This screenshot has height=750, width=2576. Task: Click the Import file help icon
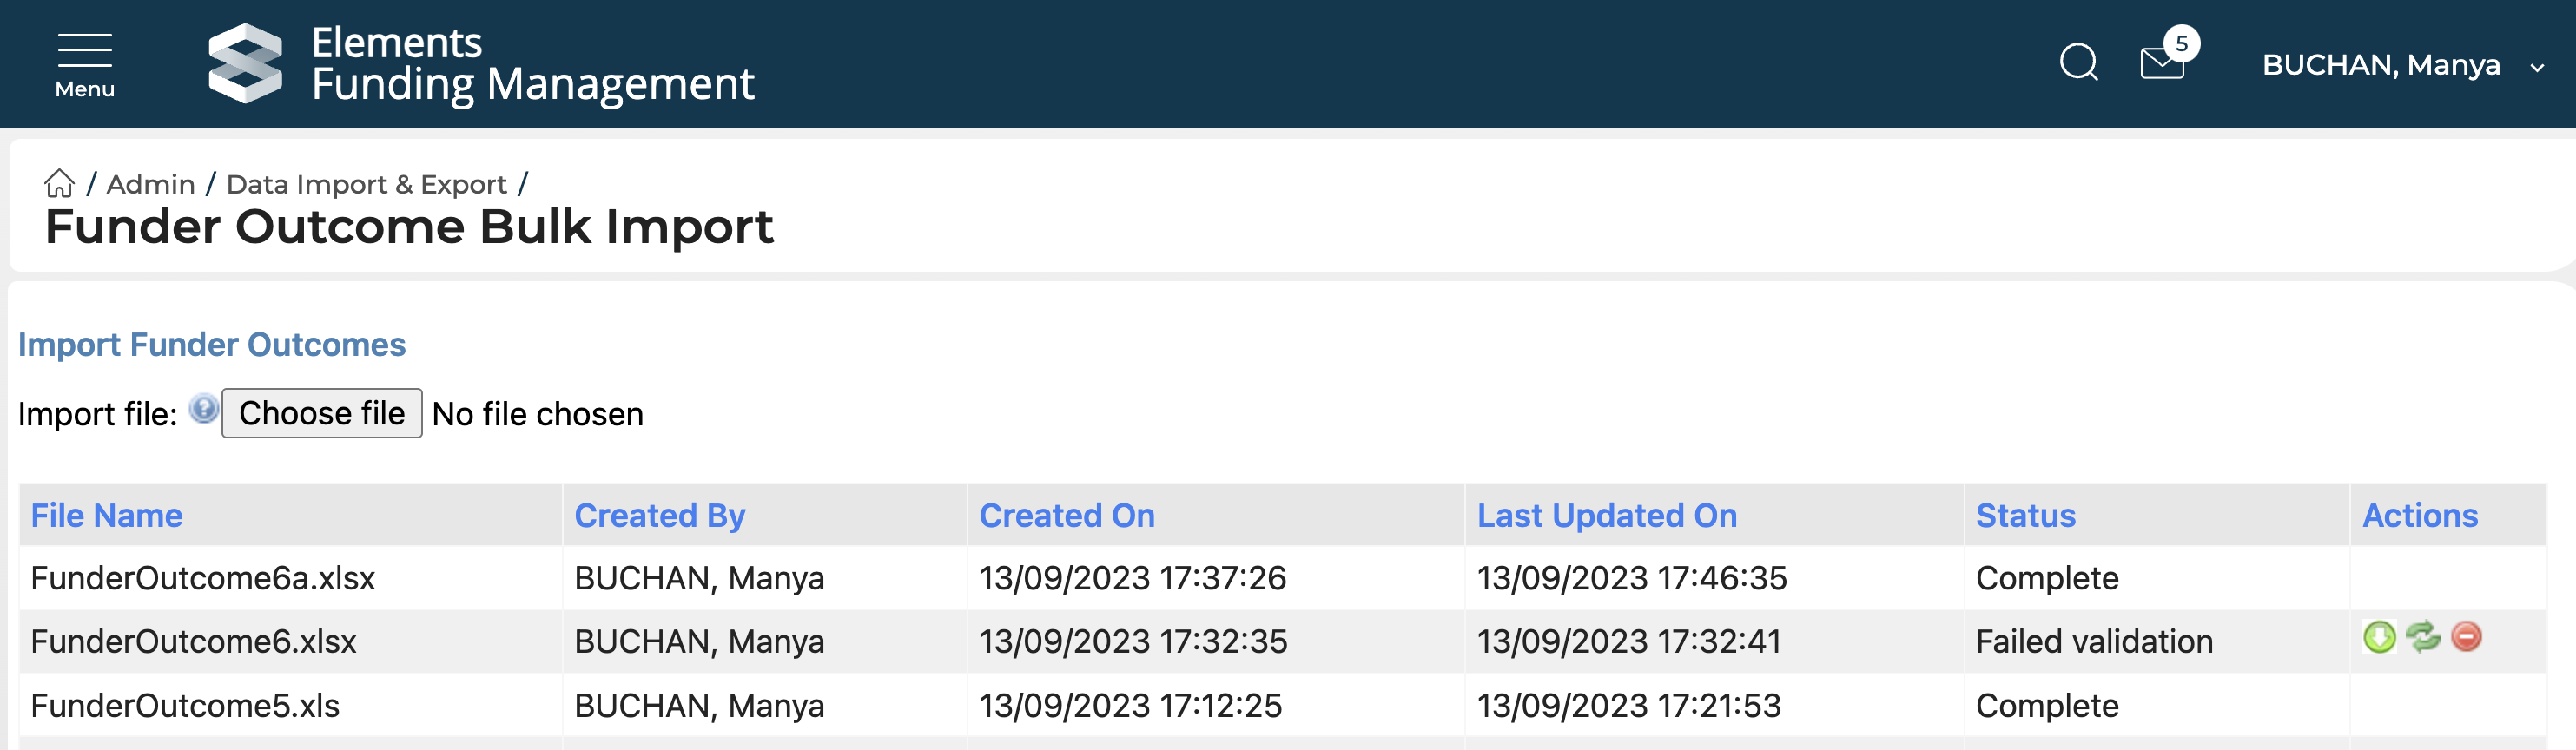point(204,410)
